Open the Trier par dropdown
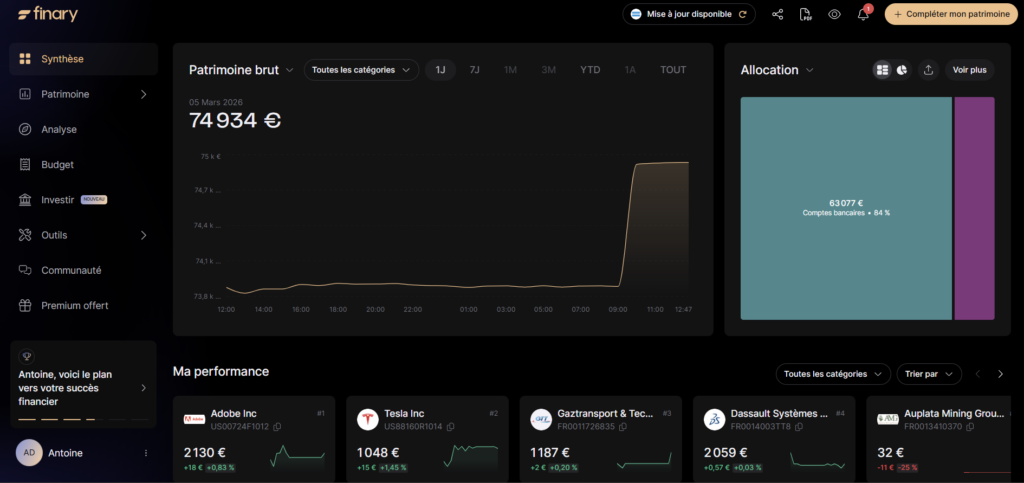This screenshot has width=1024, height=483. [x=928, y=374]
